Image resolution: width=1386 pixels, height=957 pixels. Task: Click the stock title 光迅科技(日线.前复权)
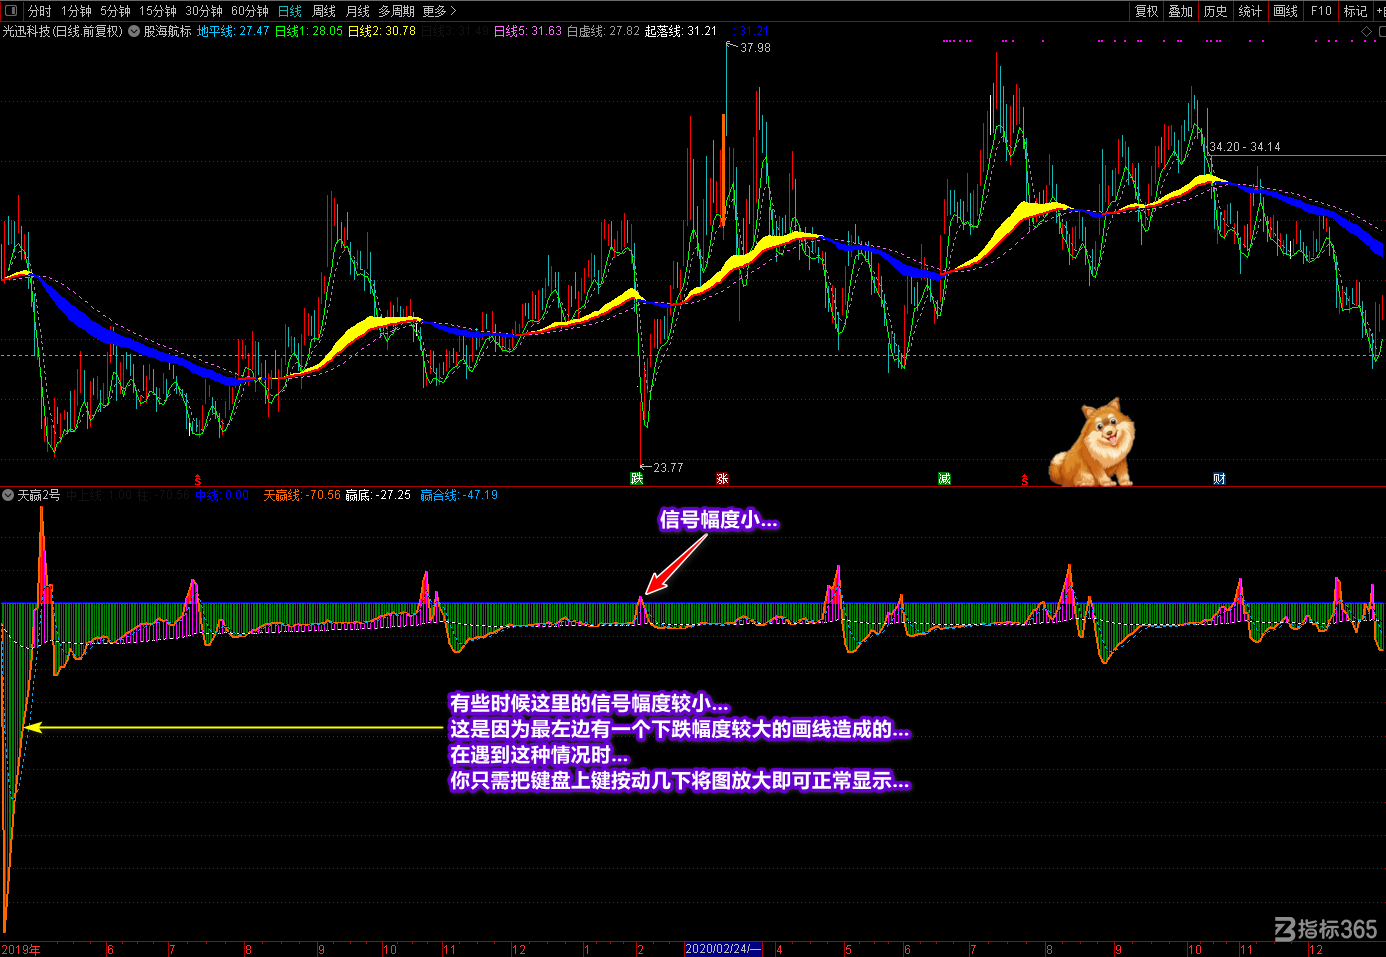point(62,31)
